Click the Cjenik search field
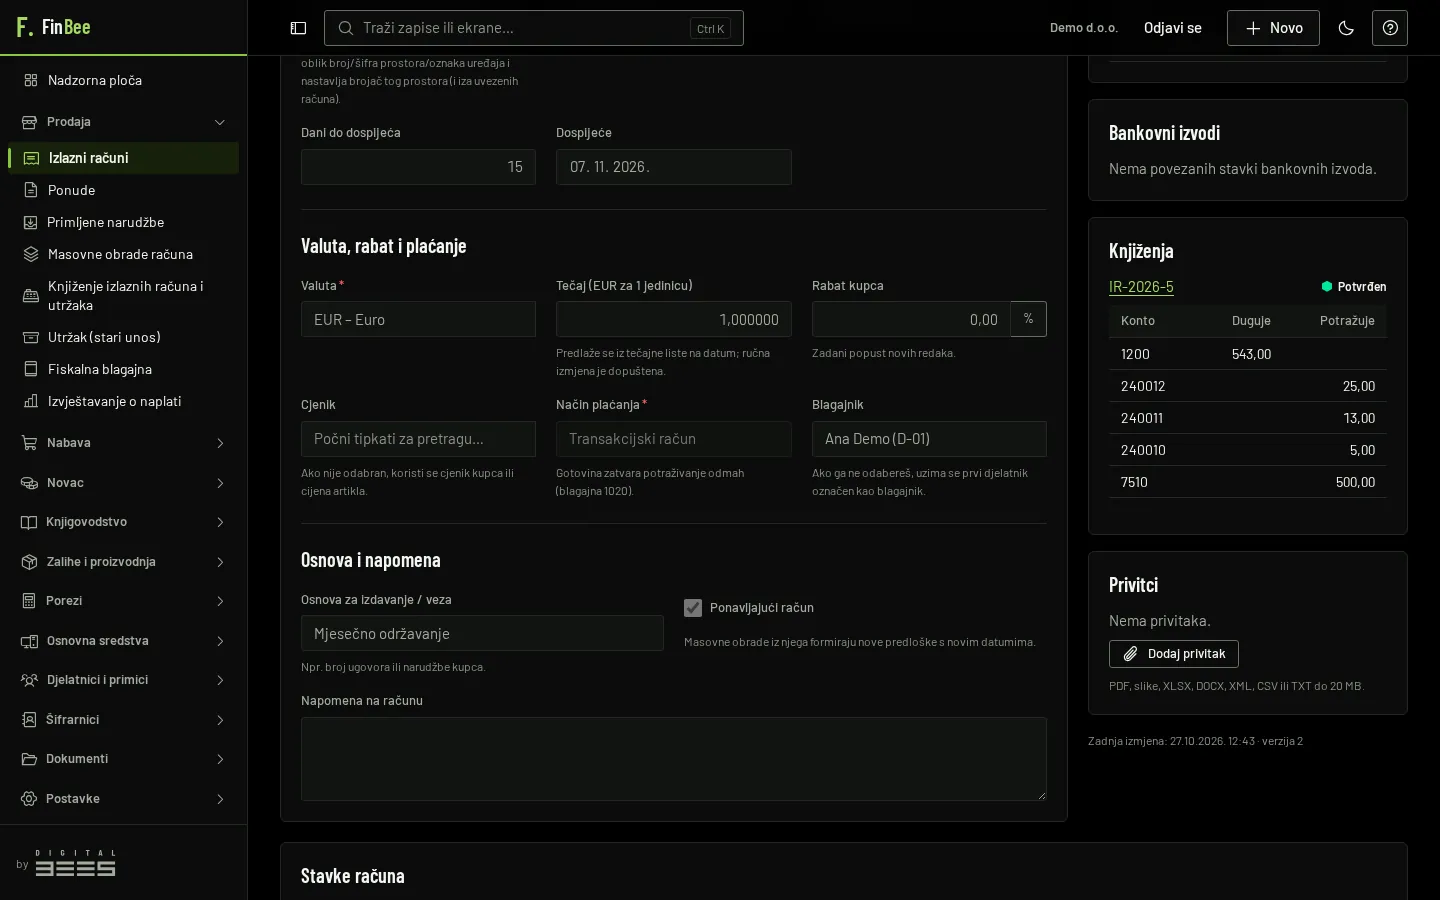 pos(418,439)
